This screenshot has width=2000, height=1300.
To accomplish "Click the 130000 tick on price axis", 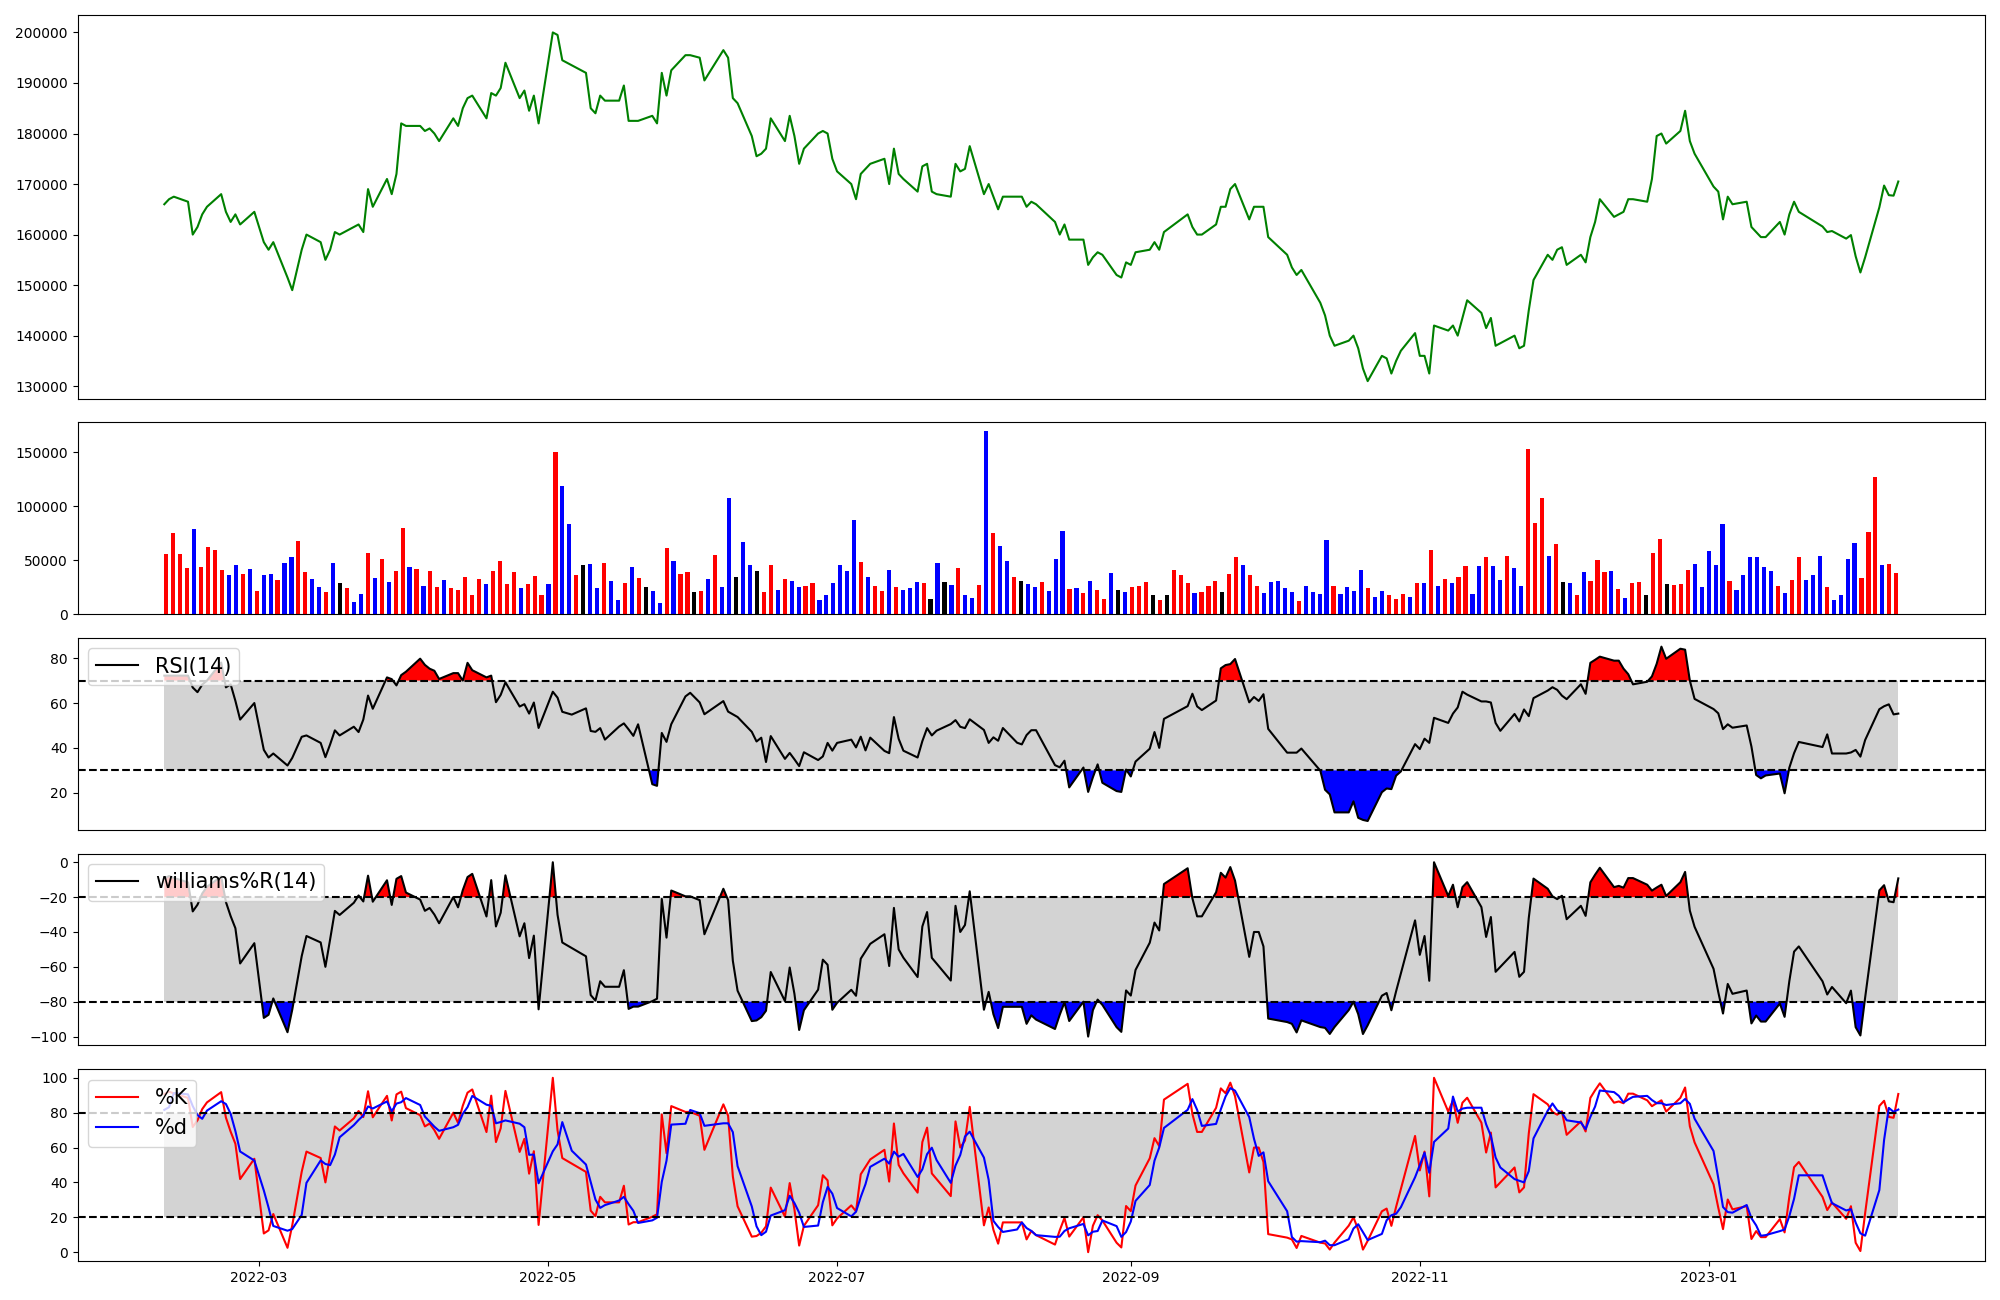I will click(x=41, y=387).
